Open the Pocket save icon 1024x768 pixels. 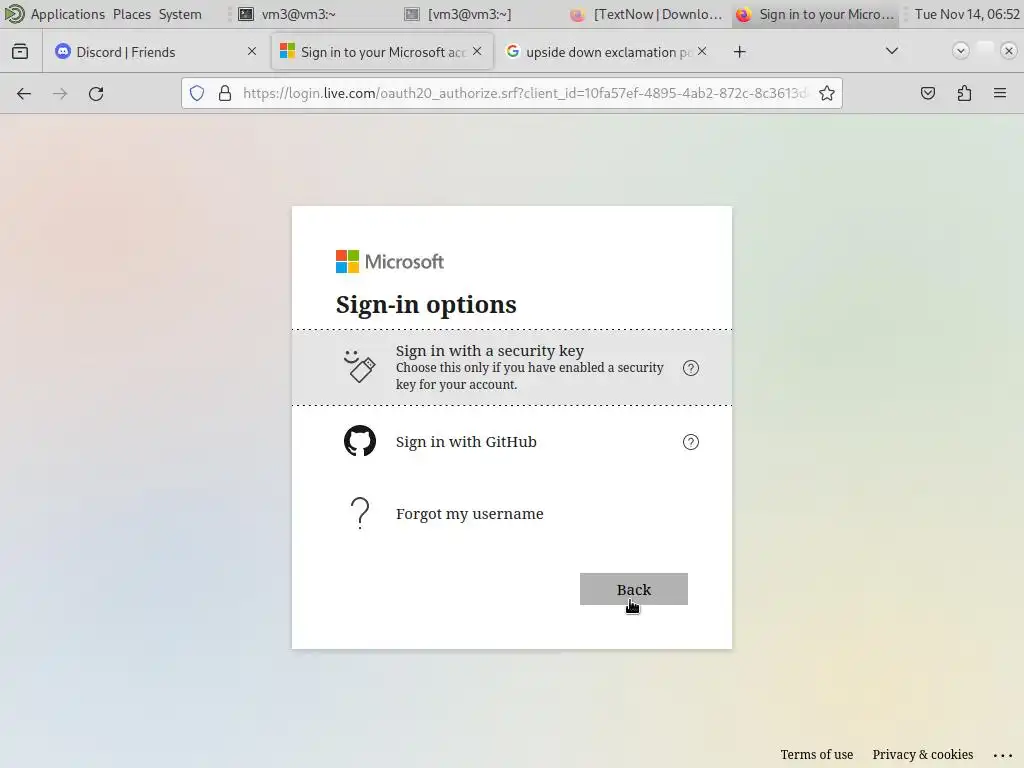(927, 93)
